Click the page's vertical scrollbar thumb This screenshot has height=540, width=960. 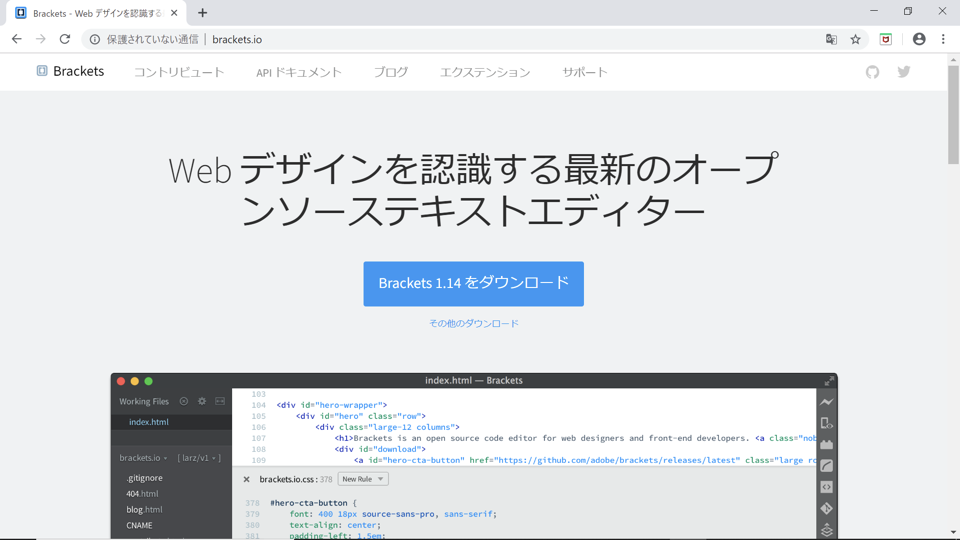click(x=953, y=114)
